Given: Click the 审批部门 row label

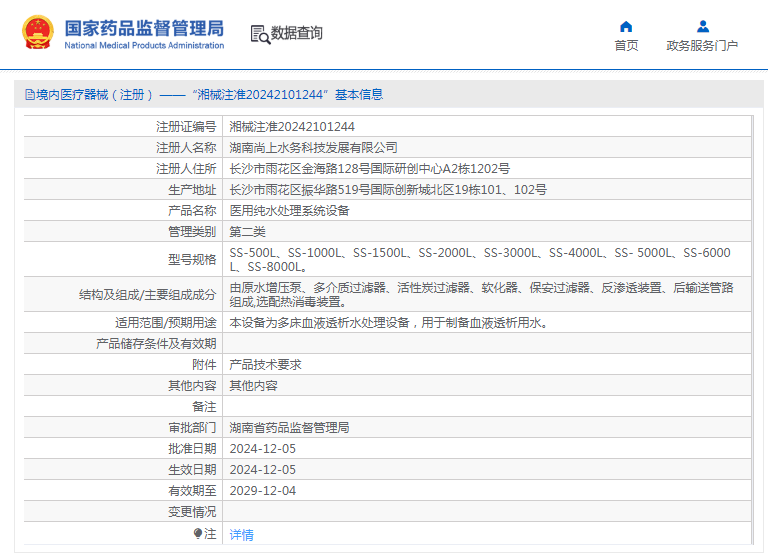Looking at the screenshot, I should pos(192,428).
